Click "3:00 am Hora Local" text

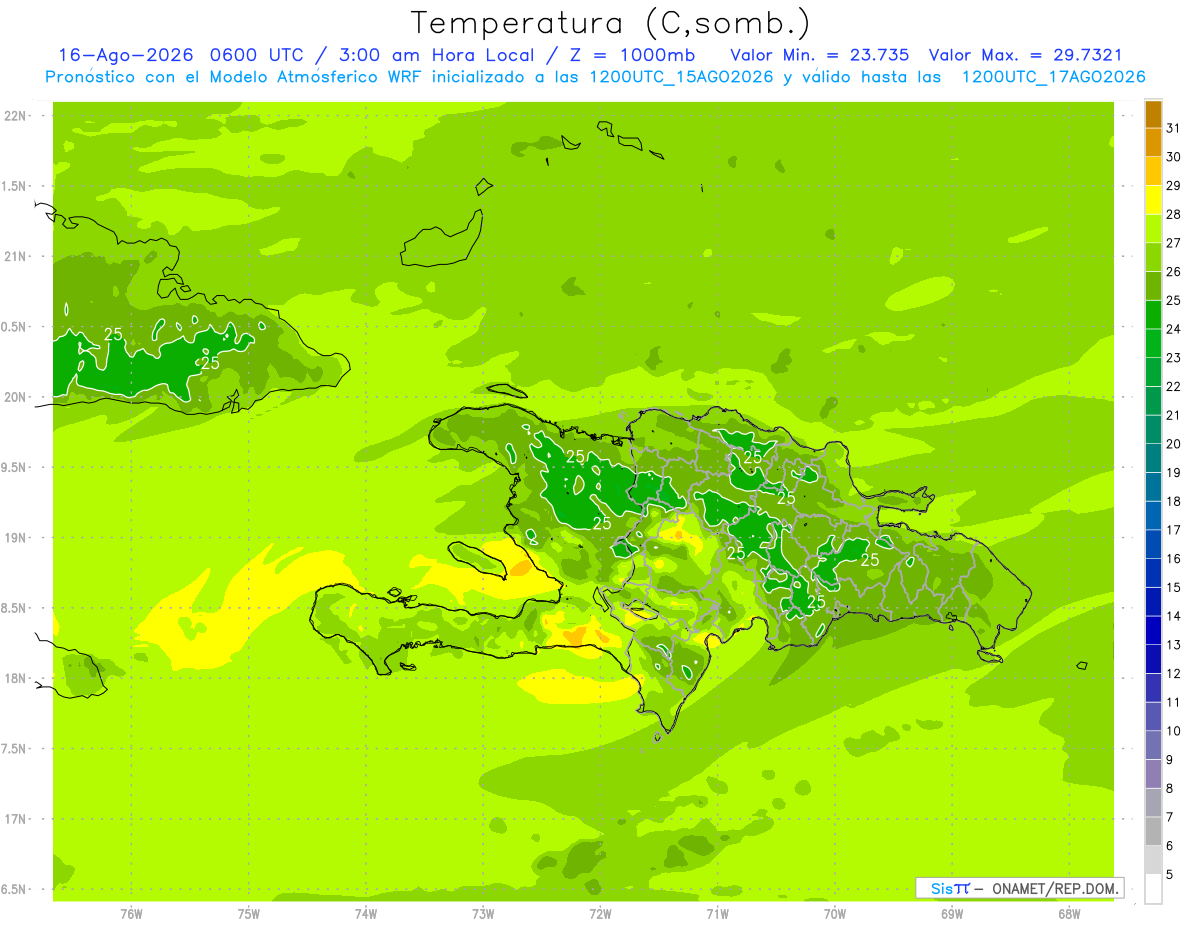(437, 55)
